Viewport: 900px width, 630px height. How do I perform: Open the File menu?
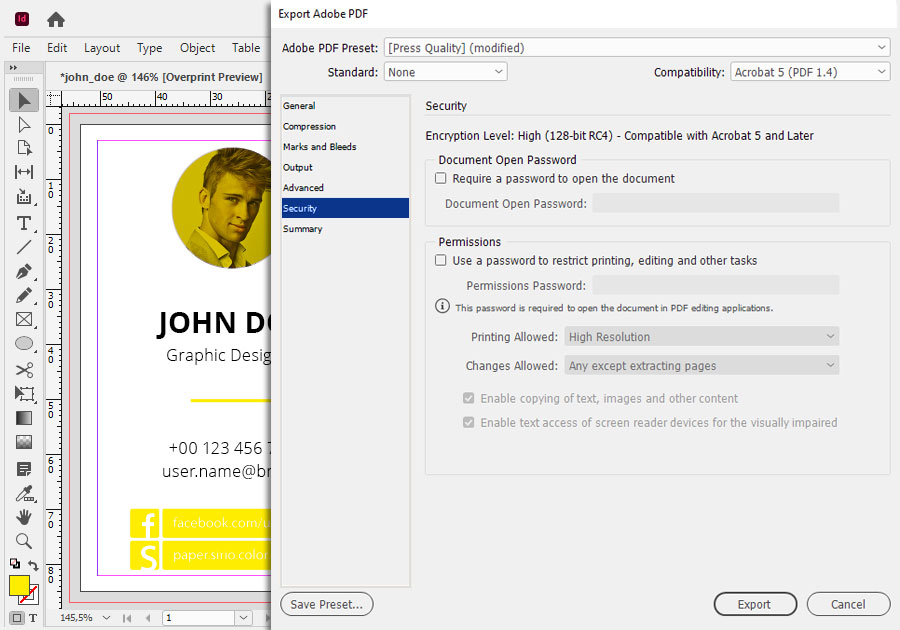[21, 48]
